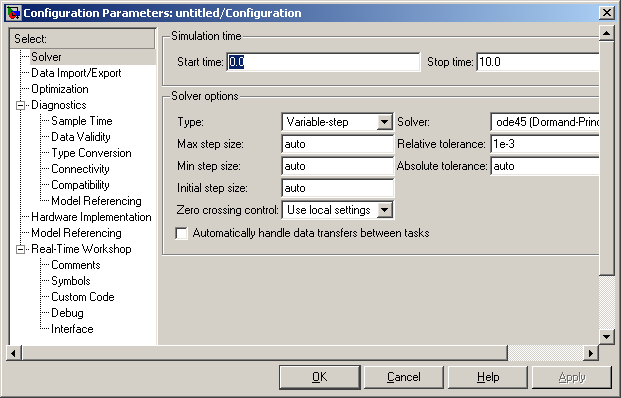Screen dimensions: 621x398
Task: Click the vertical scrollbar up arrow
Action: tap(606, 33)
